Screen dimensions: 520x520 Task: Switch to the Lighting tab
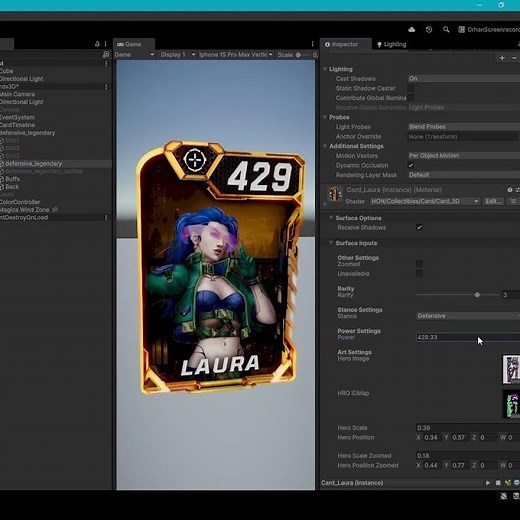coord(392,44)
